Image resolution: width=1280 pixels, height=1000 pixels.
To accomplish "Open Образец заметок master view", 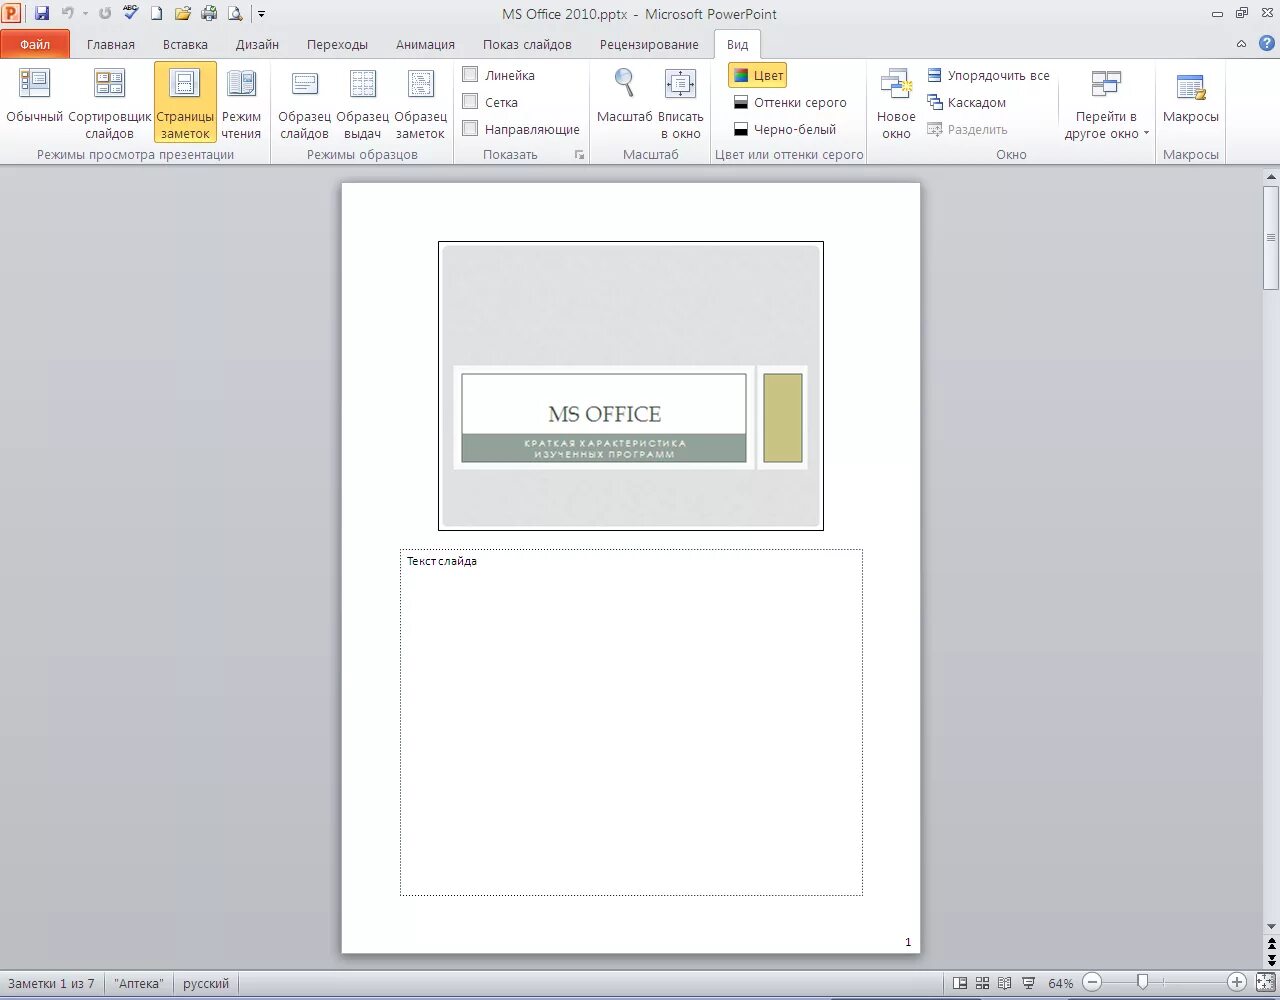I will (x=420, y=101).
